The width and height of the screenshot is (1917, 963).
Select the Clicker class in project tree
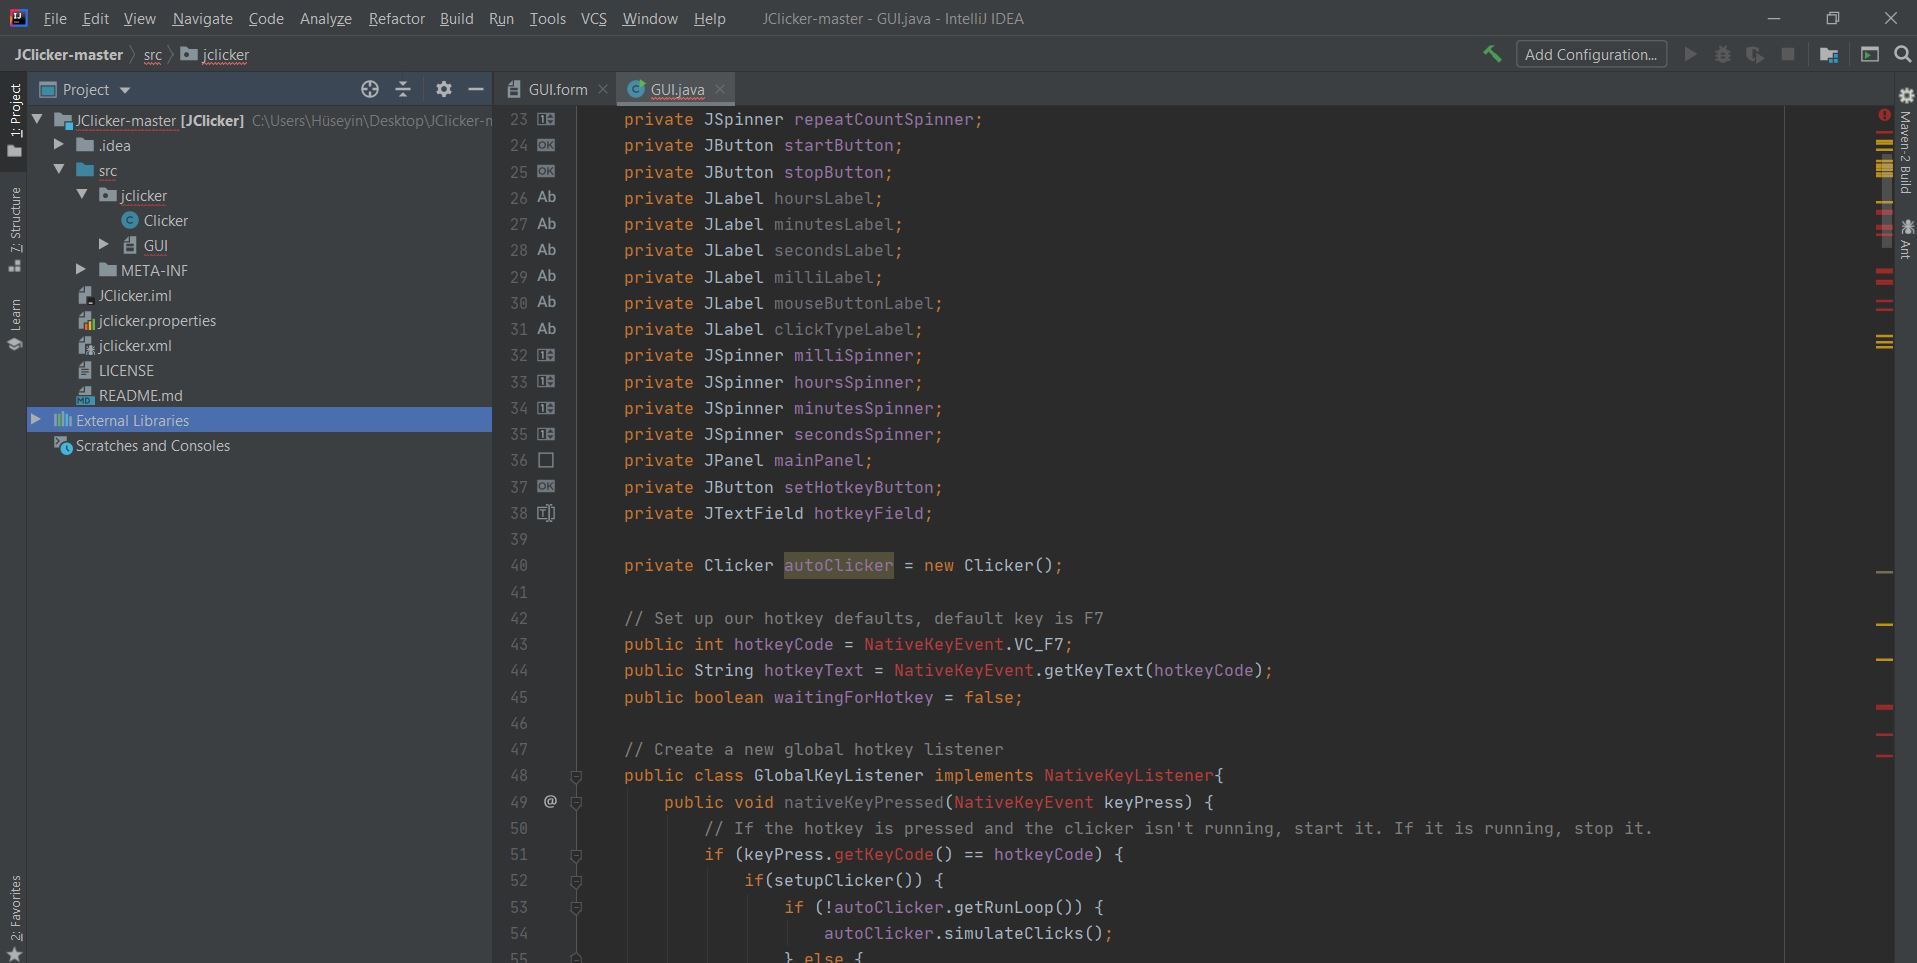pos(165,221)
